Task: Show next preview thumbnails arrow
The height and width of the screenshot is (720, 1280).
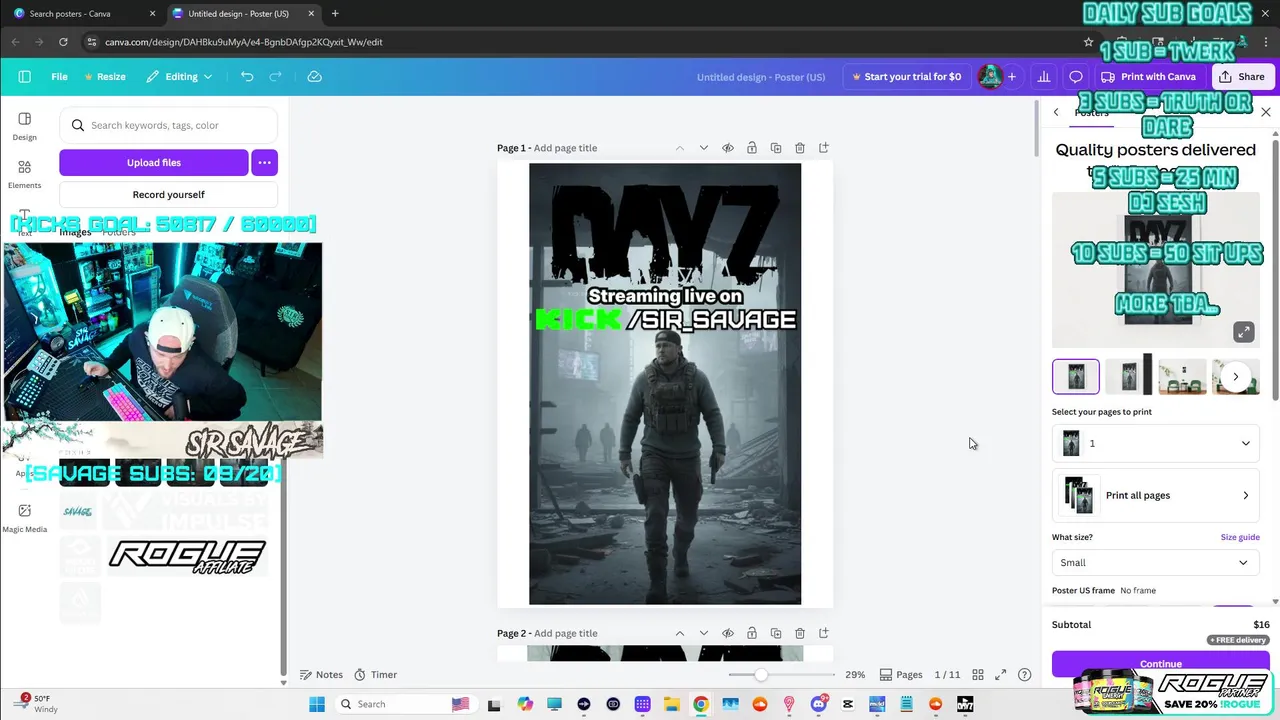Action: click(1236, 377)
